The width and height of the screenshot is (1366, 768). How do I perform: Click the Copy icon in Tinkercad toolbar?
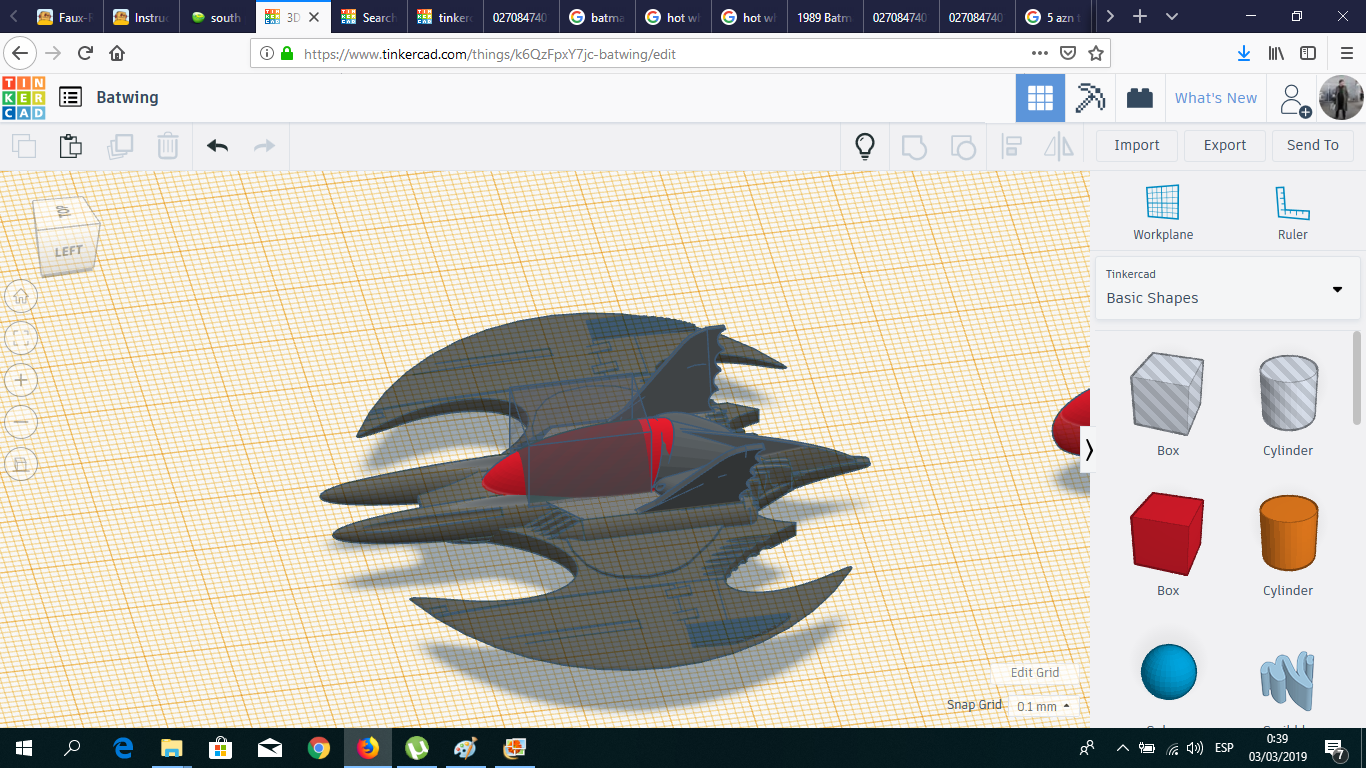[x=23, y=146]
